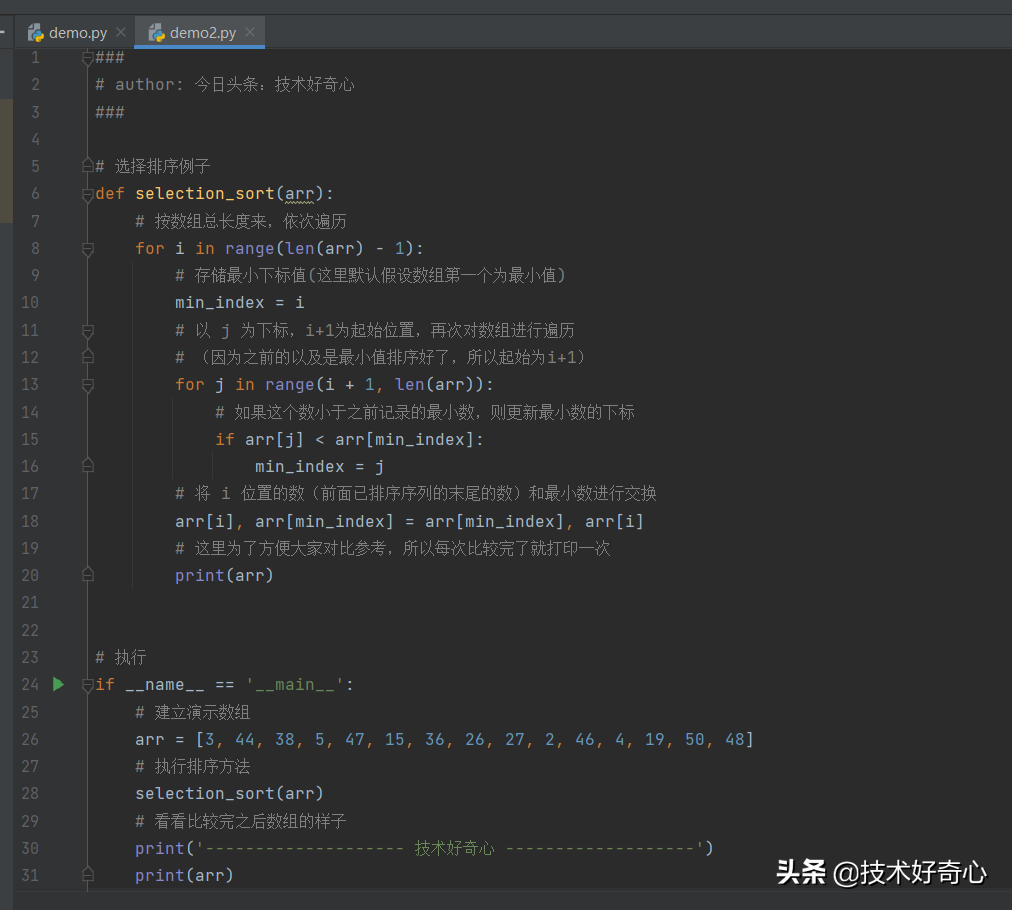Close the demo2.py tab
The height and width of the screenshot is (910, 1012).
pos(250,32)
